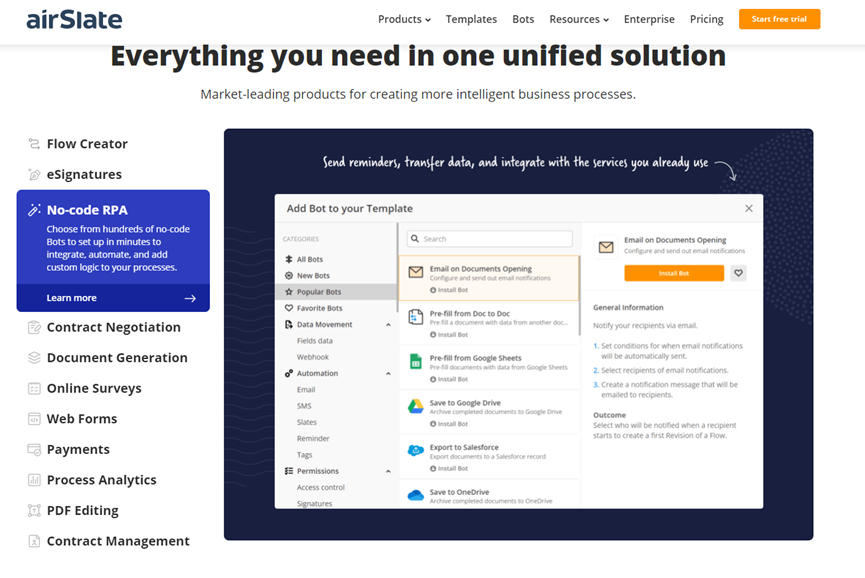Open the Pricing page
The image size is (865, 578).
pyautogui.click(x=706, y=19)
